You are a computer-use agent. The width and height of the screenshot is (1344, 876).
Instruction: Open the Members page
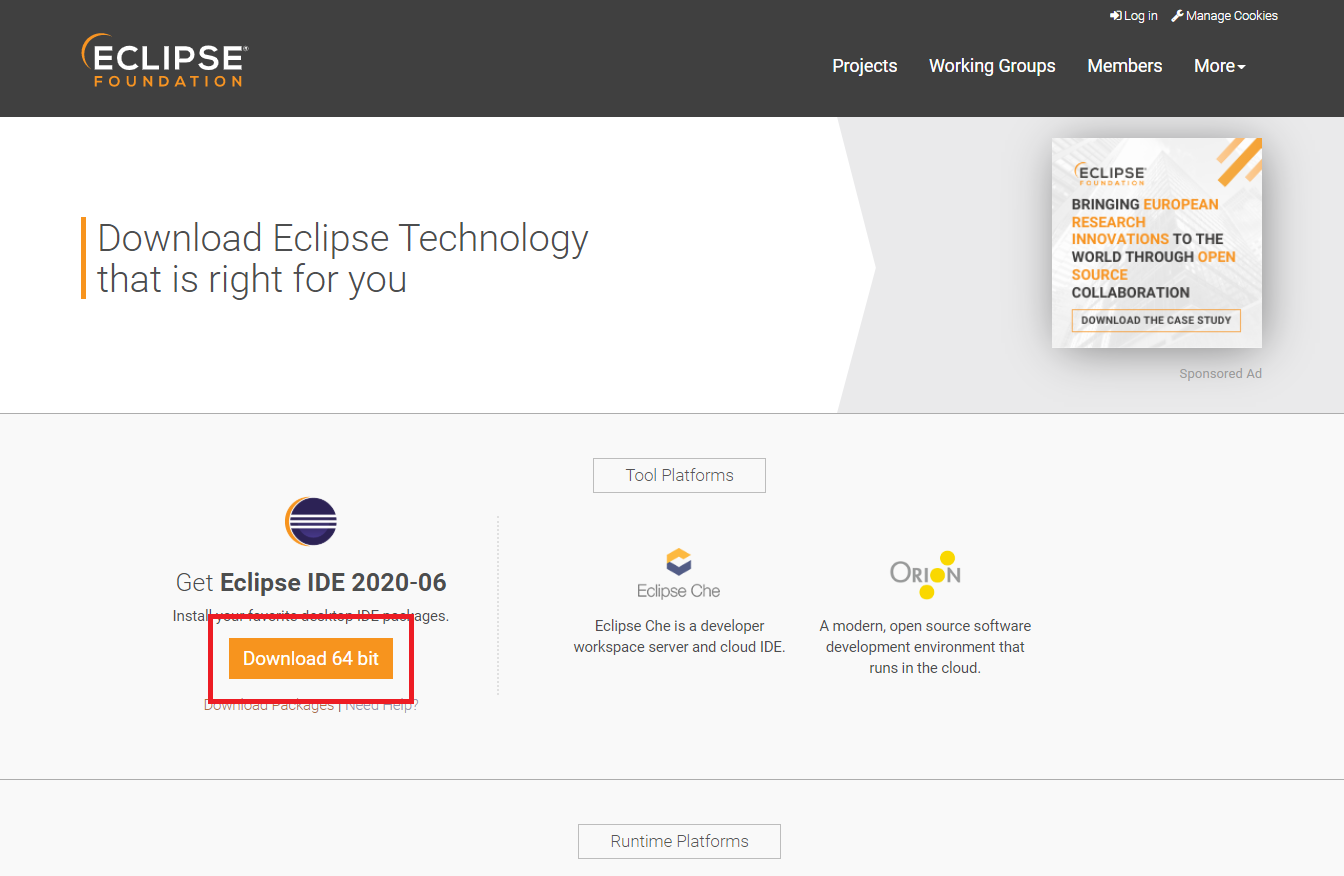point(1125,66)
